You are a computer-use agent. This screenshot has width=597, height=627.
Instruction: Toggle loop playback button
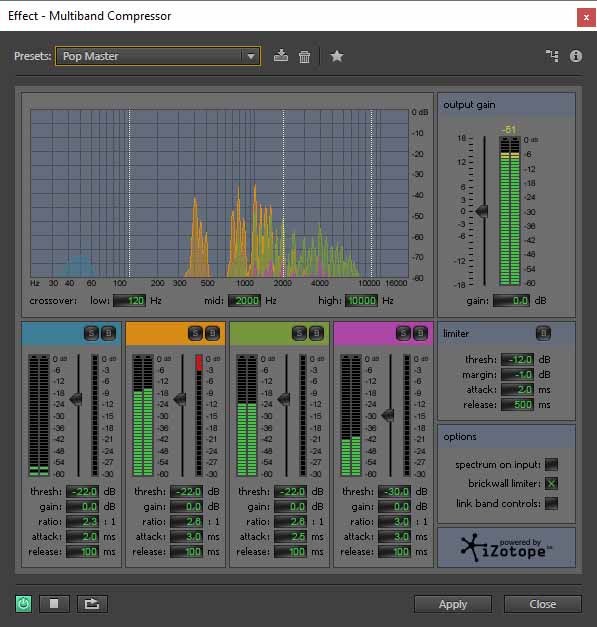point(92,603)
